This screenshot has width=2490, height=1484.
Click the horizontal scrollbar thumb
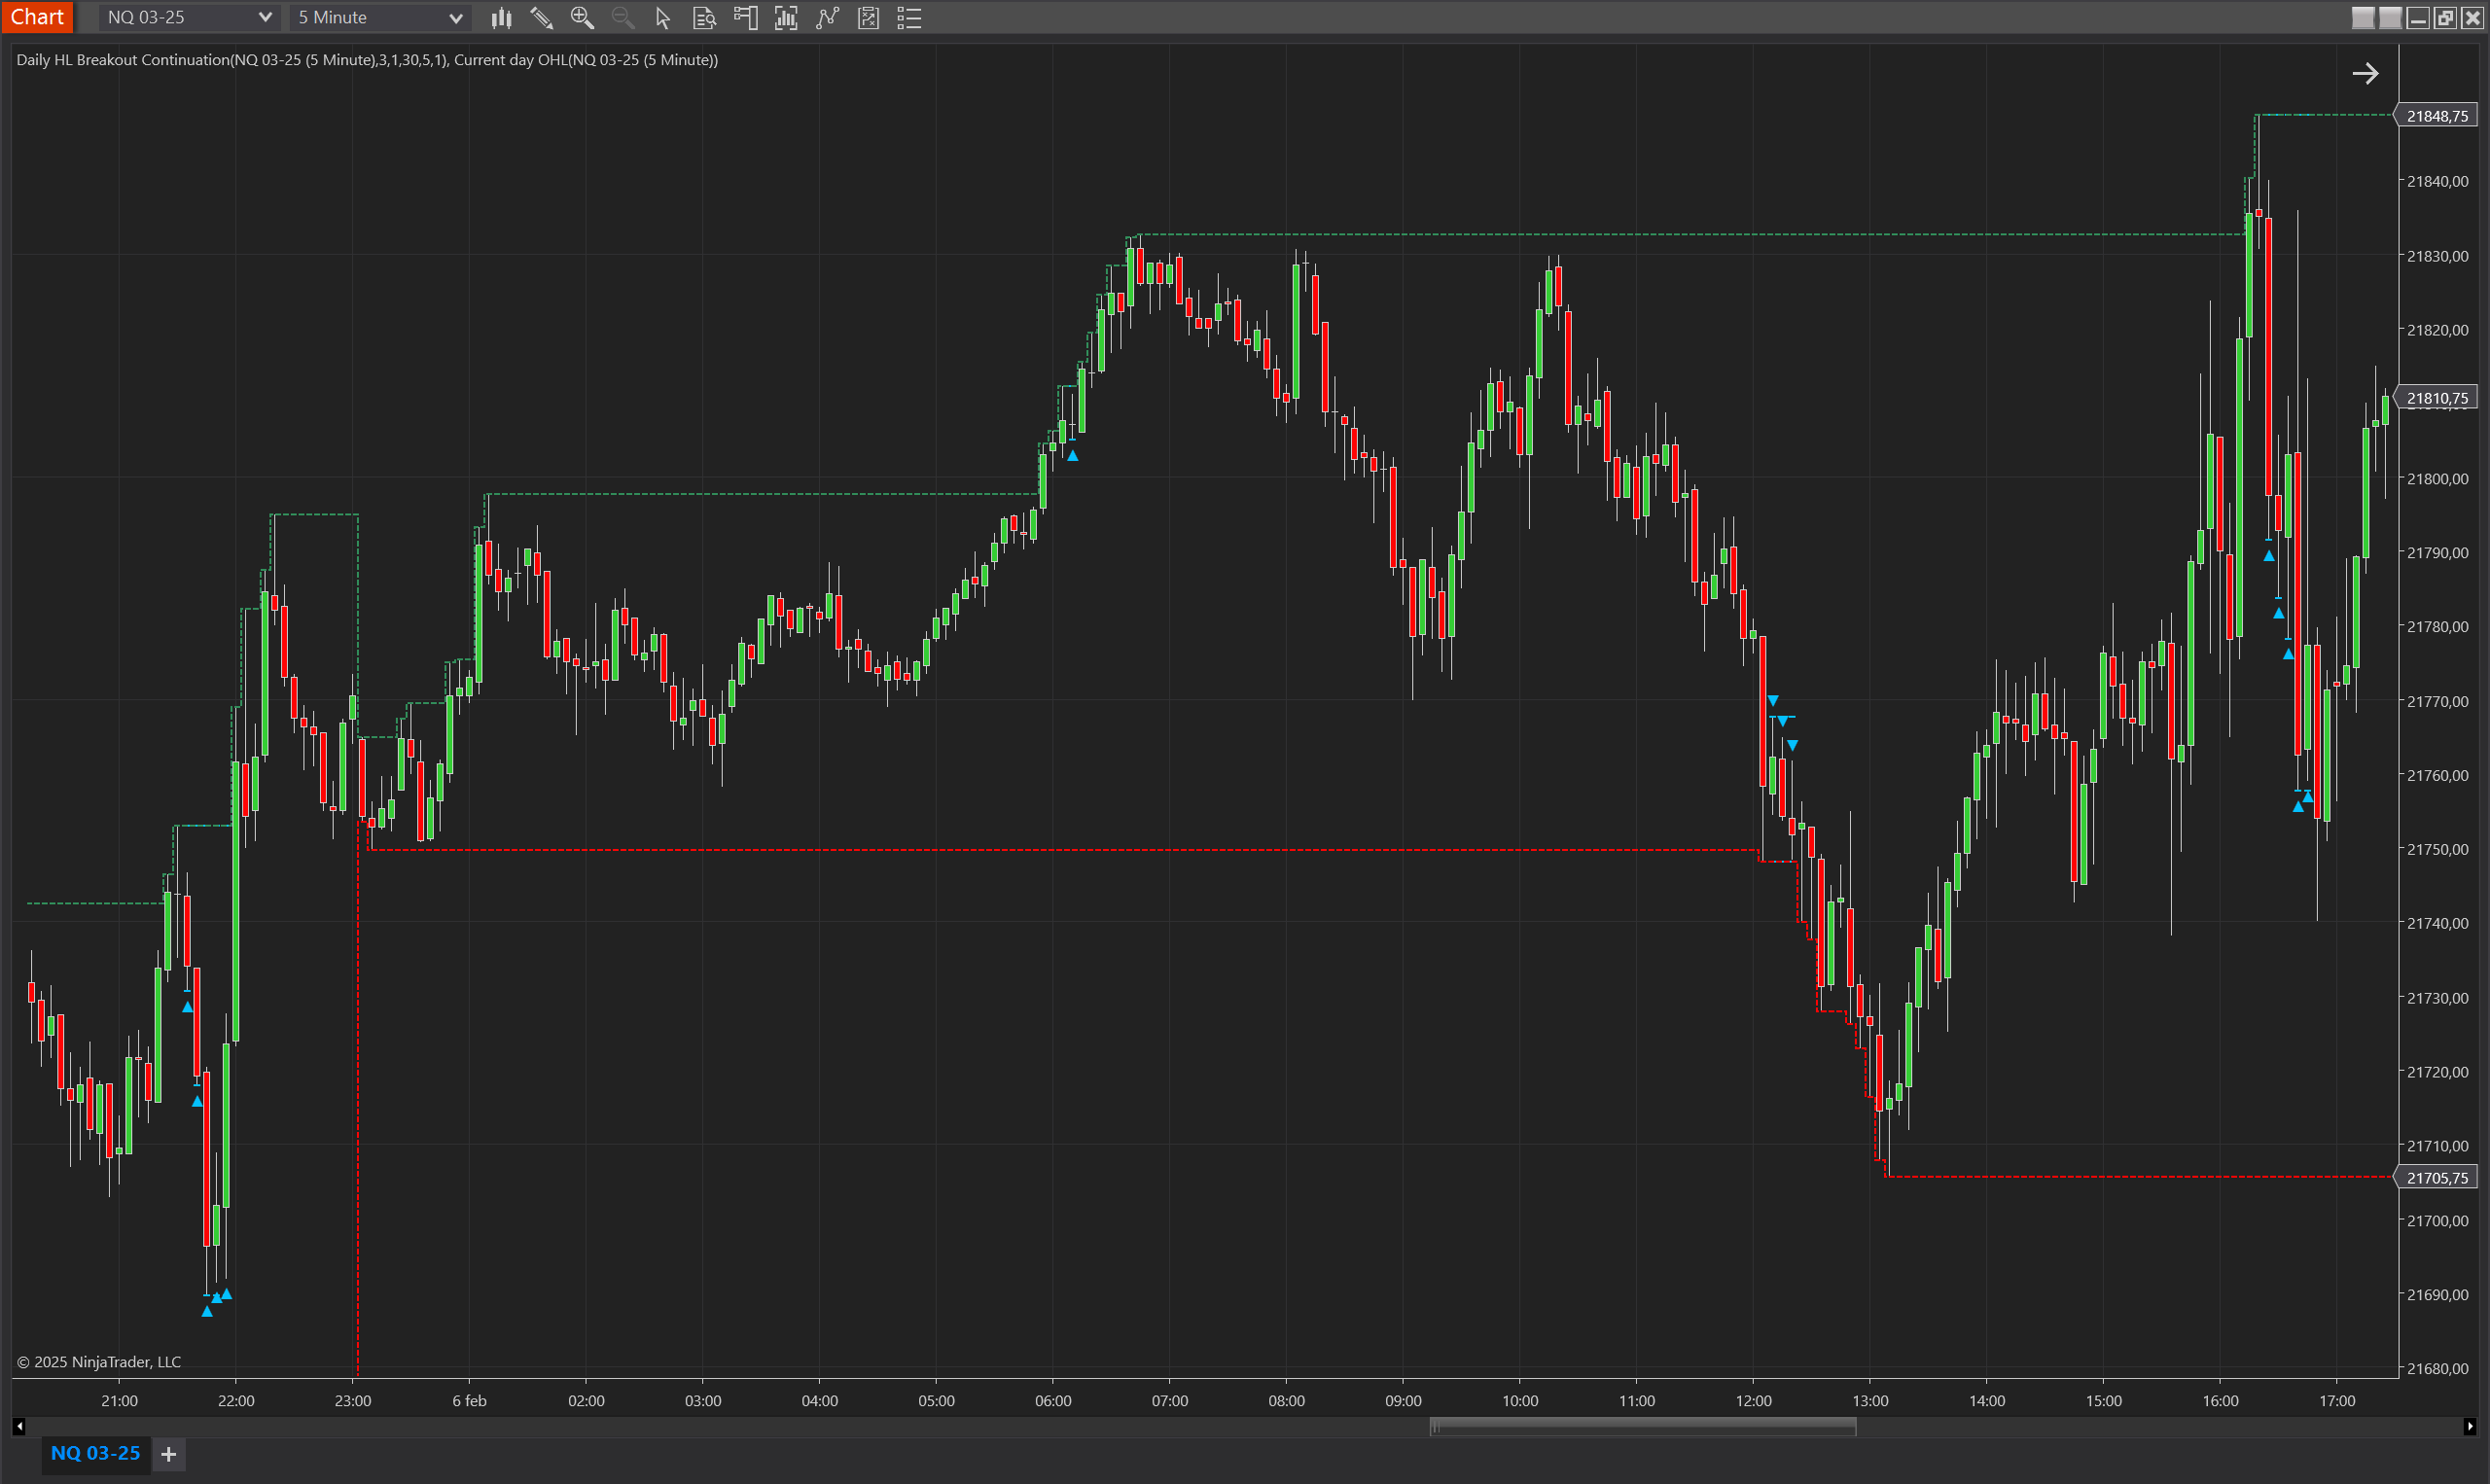click(x=1643, y=1427)
